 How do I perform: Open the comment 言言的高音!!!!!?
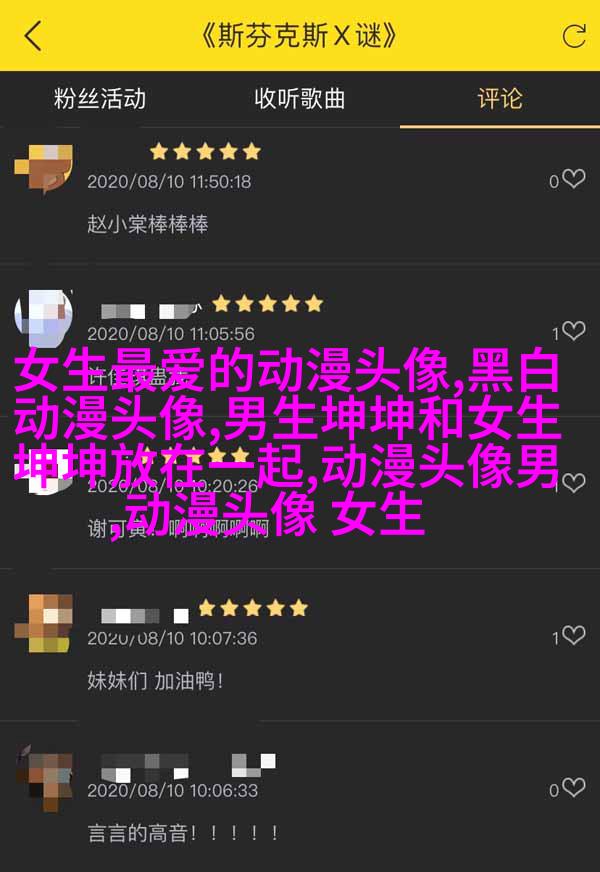pos(183,833)
